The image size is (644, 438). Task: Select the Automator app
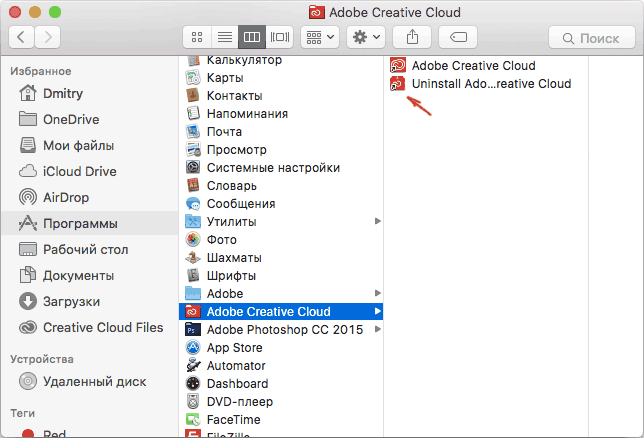tap(281, 366)
